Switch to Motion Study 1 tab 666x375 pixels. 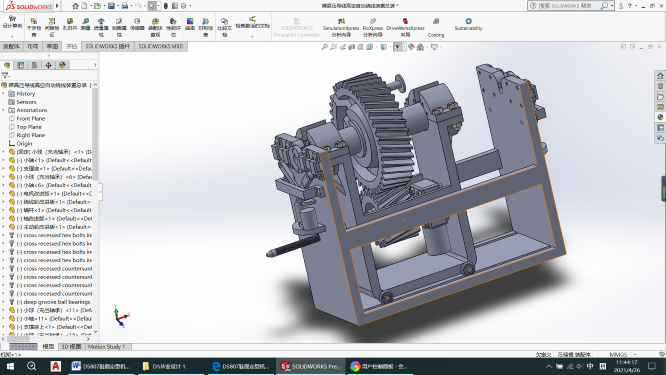coord(106,347)
